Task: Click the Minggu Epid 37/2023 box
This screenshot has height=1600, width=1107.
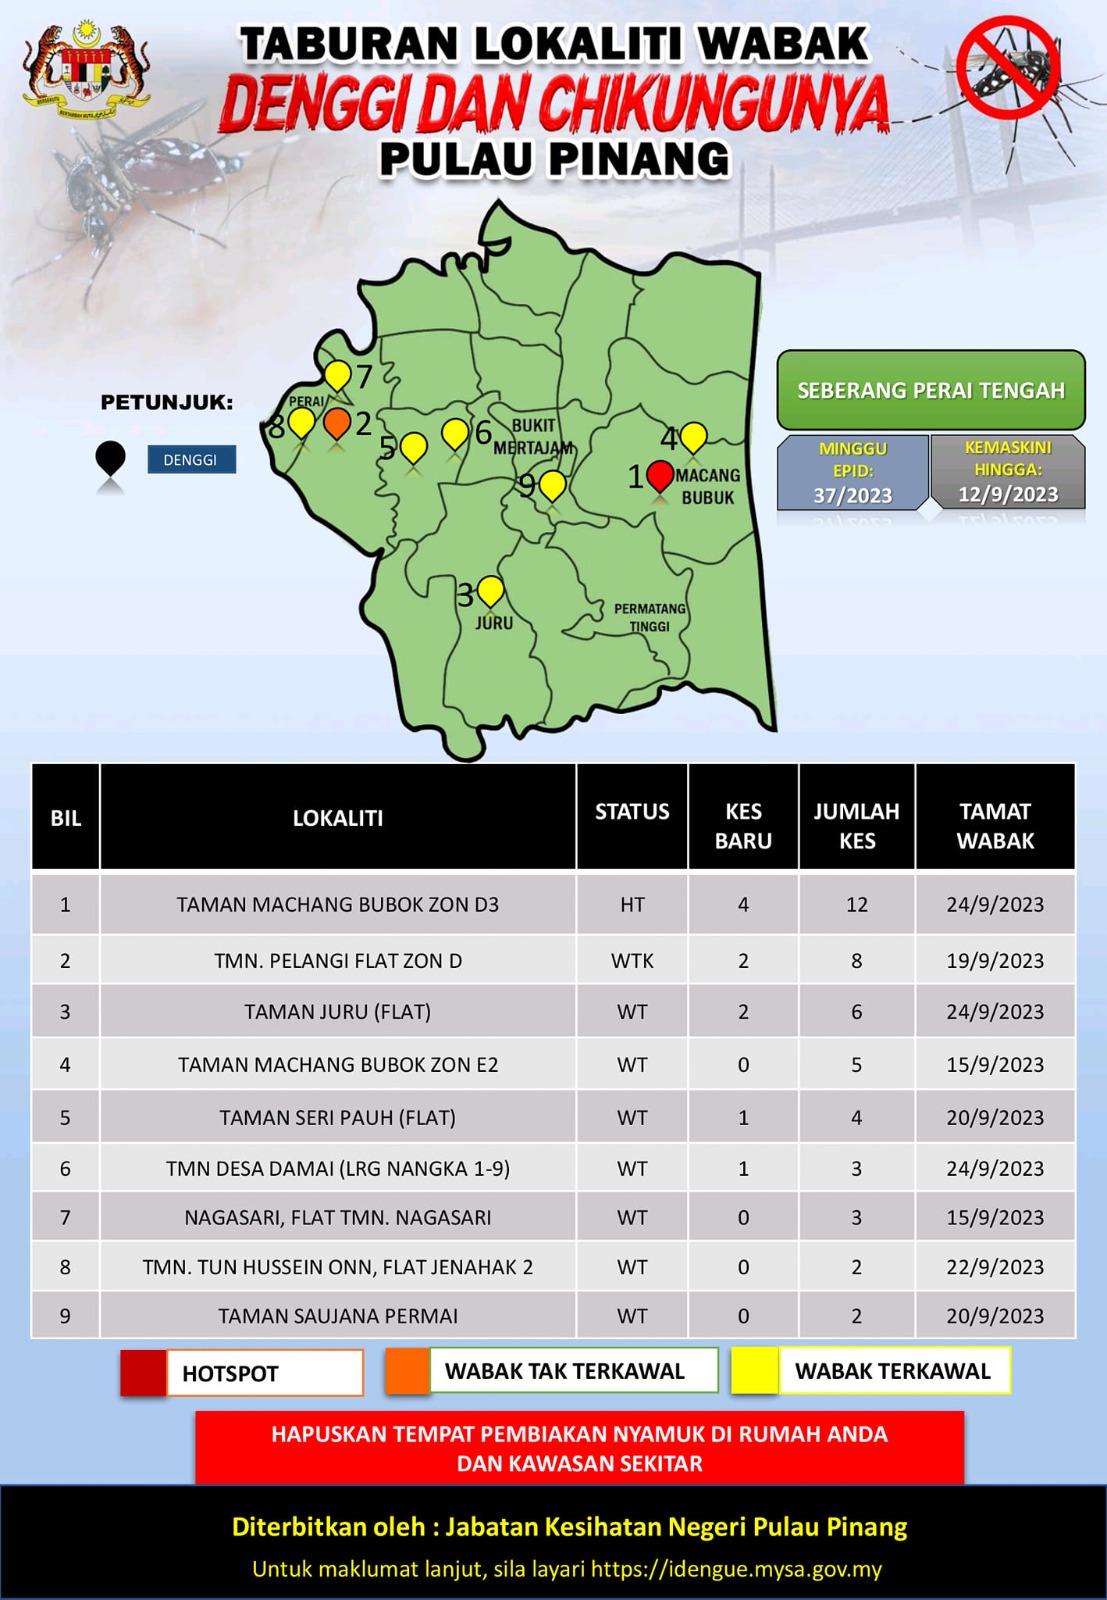Action: click(x=853, y=472)
